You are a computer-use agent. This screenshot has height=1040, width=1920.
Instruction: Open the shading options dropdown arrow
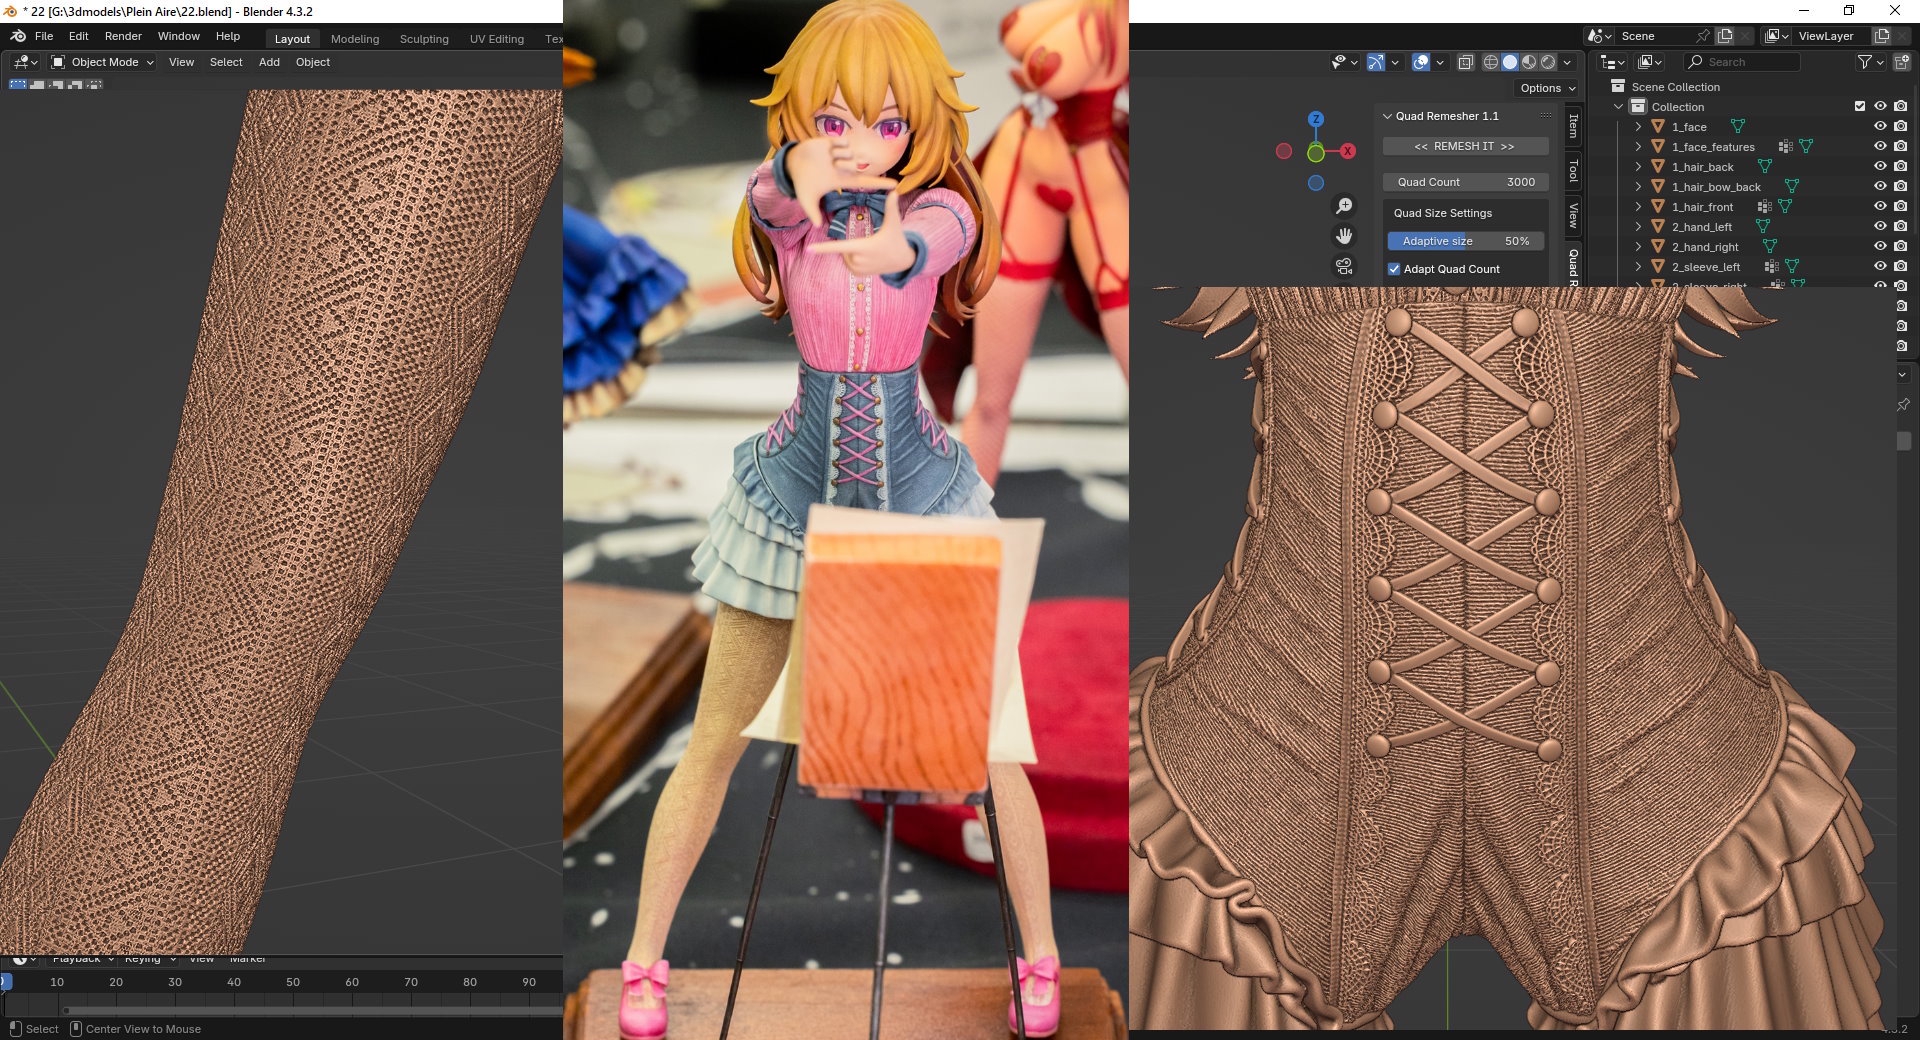pyautogui.click(x=1567, y=62)
